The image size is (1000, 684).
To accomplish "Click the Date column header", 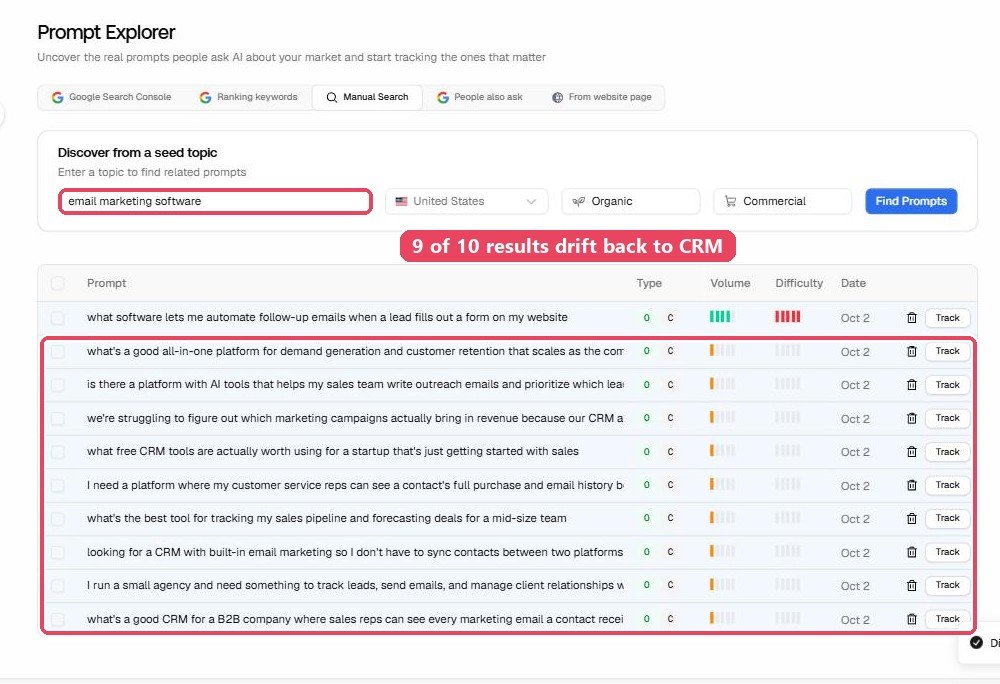I will (853, 283).
